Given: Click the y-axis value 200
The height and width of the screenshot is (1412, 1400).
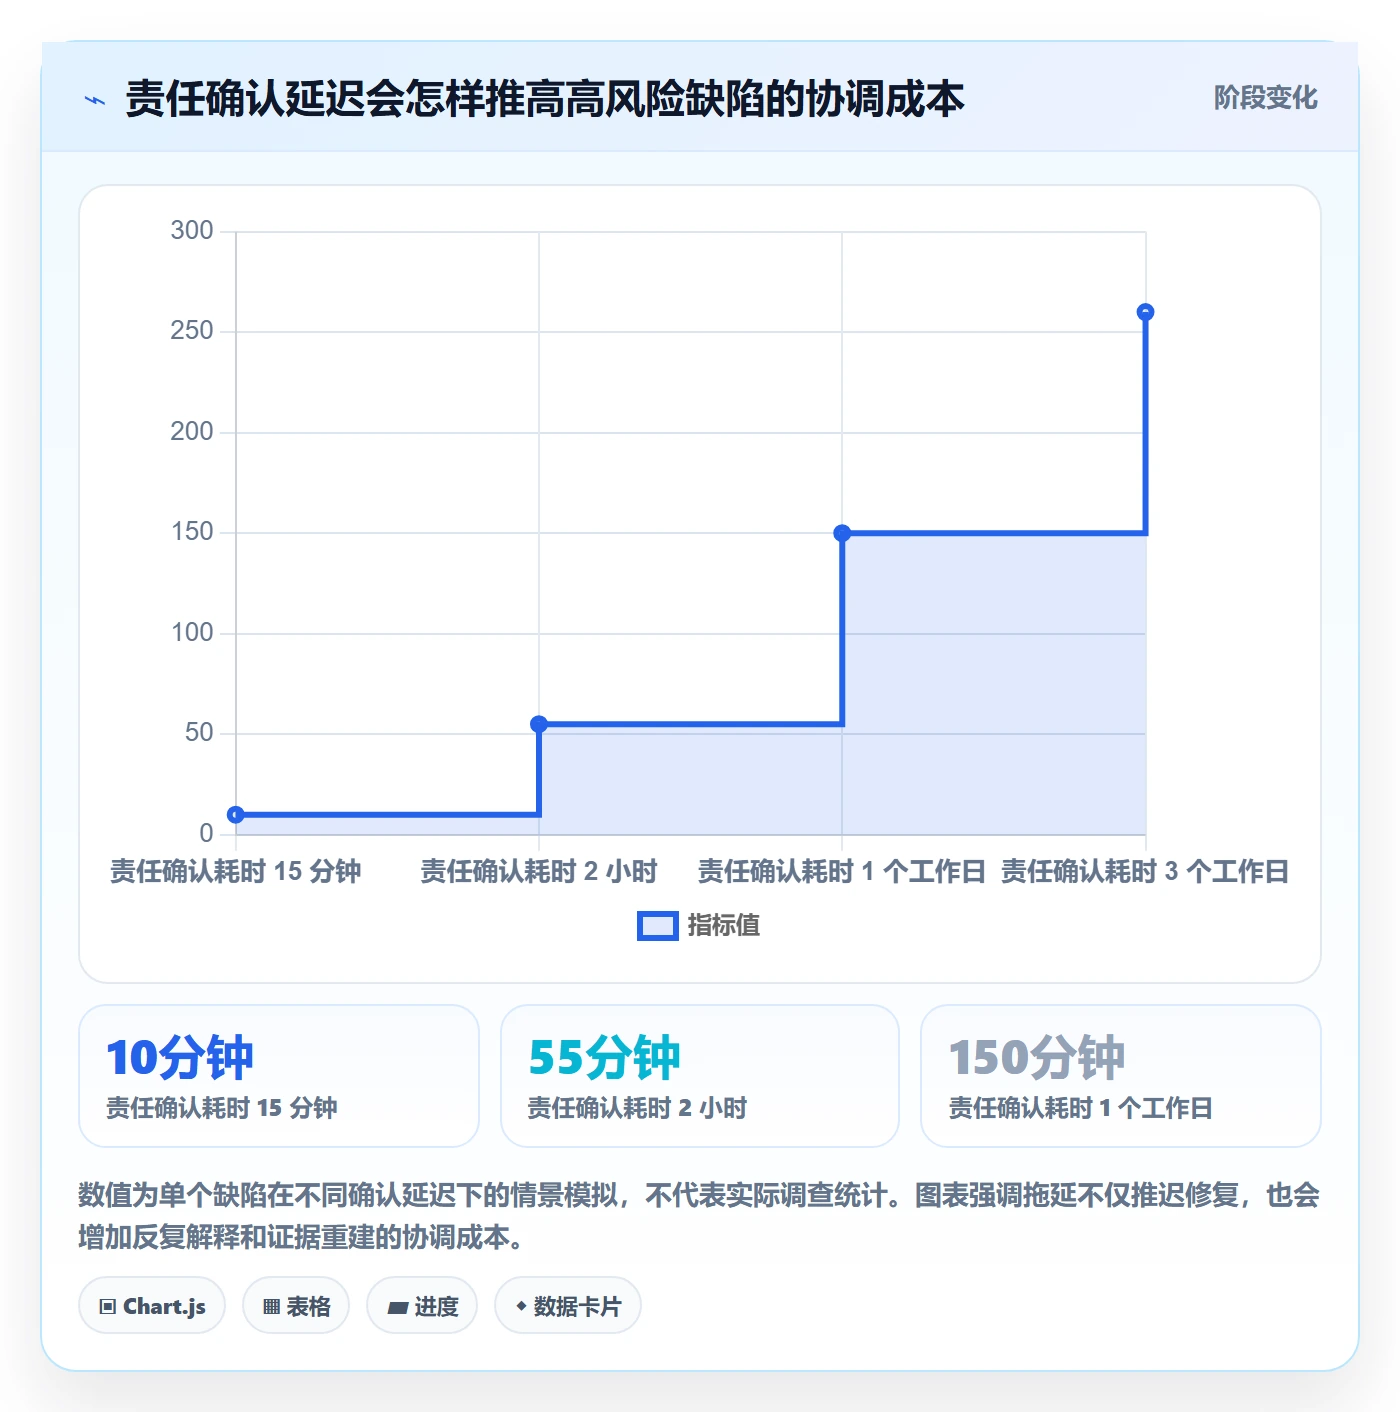Looking at the screenshot, I should 192,432.
